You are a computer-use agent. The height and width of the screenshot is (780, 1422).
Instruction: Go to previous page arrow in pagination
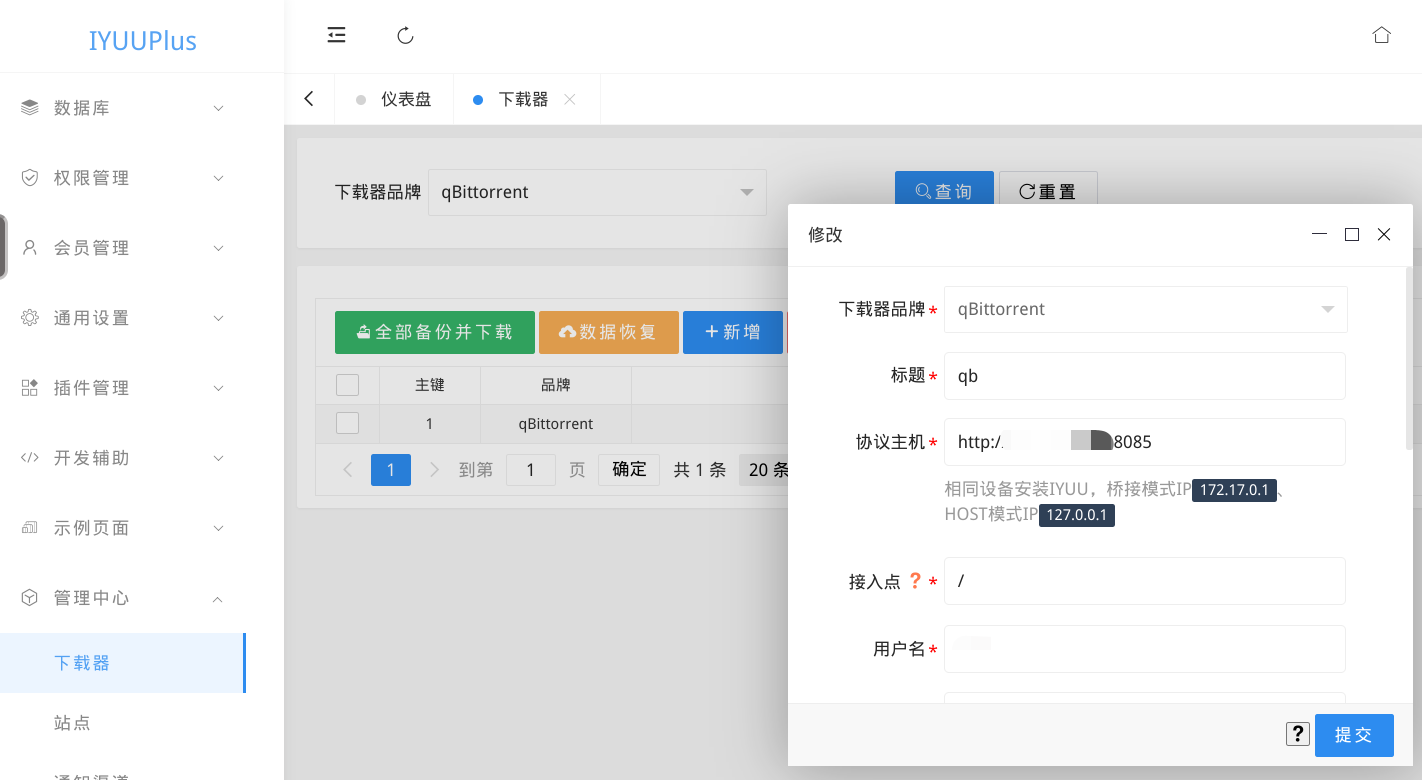(x=348, y=470)
